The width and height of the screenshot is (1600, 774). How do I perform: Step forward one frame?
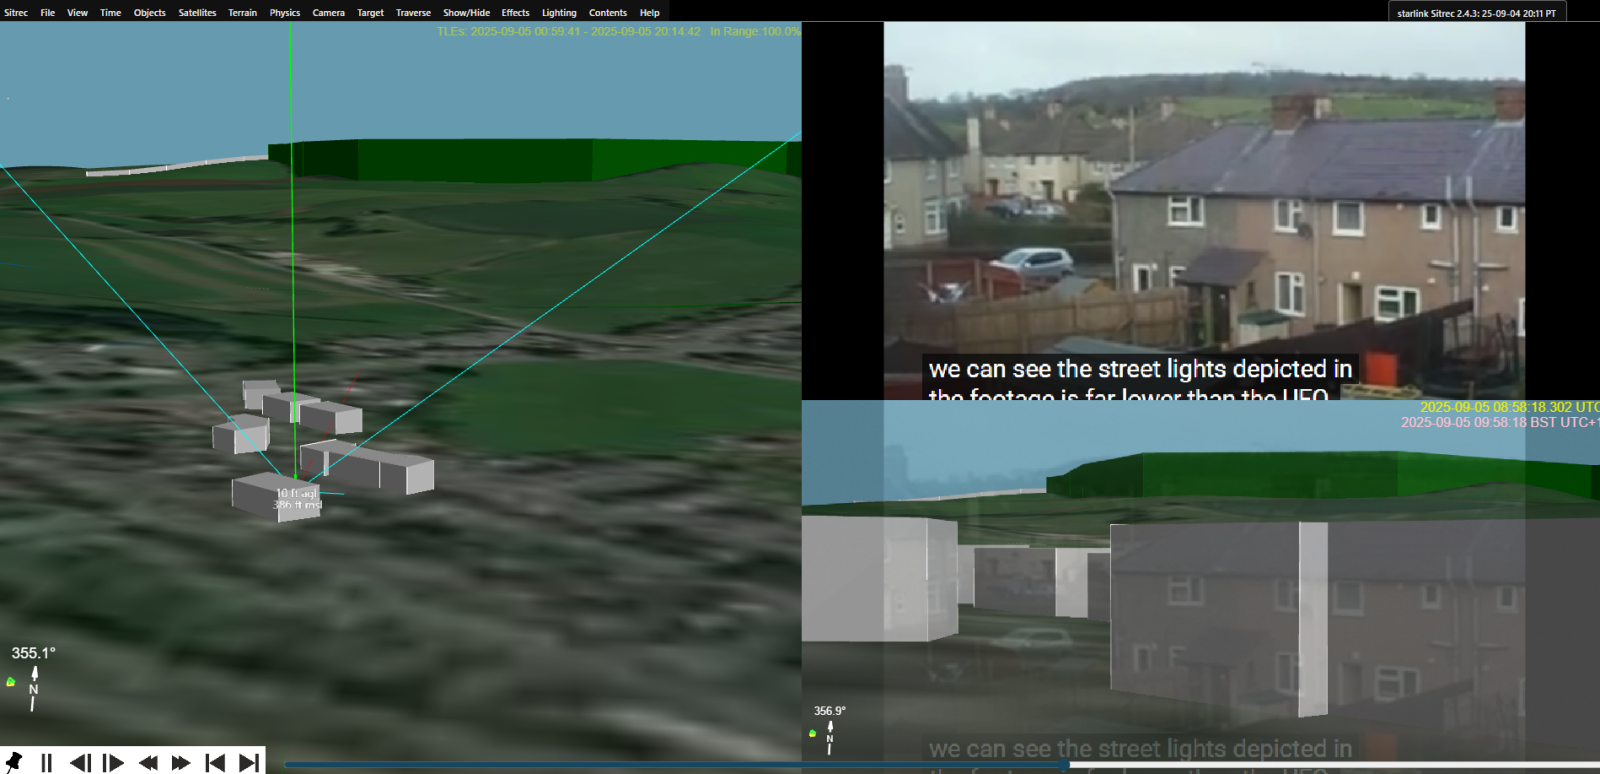coord(113,763)
